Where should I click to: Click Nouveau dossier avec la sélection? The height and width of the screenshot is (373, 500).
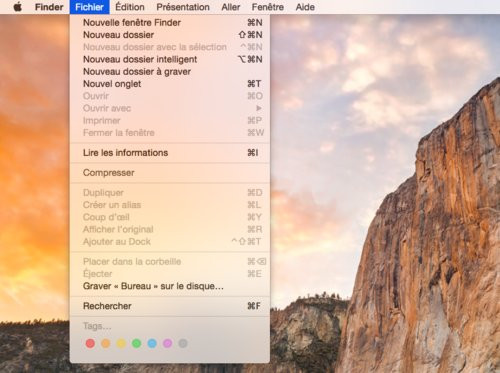coord(170,47)
